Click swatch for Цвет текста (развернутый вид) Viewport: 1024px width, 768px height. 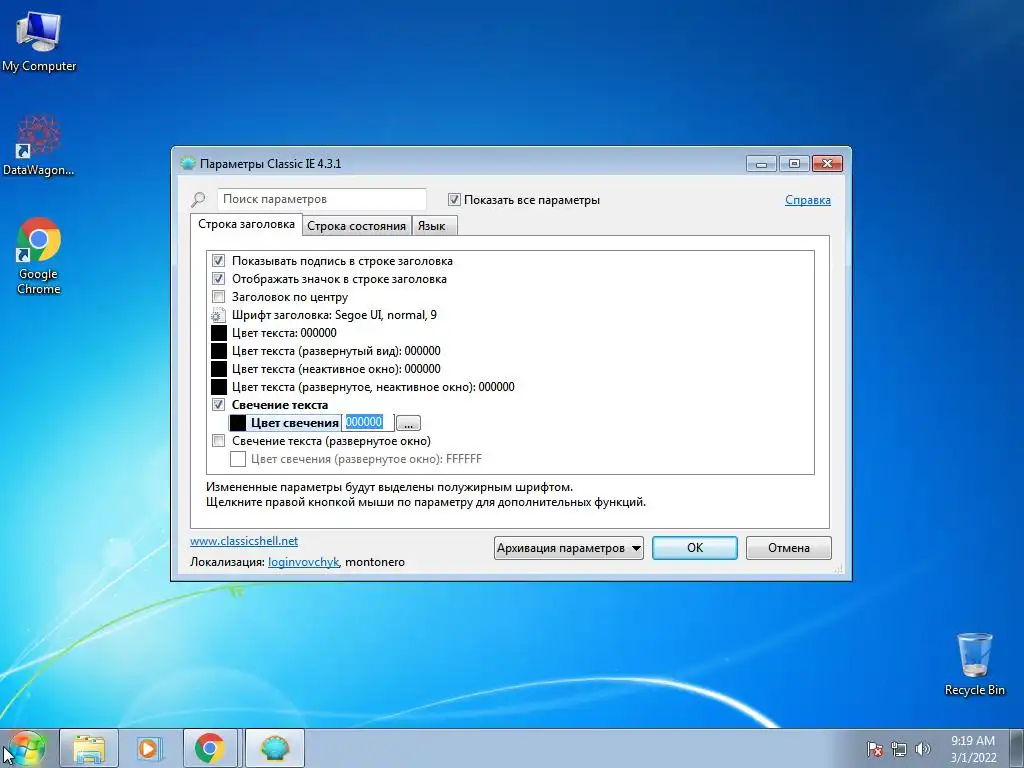pyautogui.click(x=219, y=351)
